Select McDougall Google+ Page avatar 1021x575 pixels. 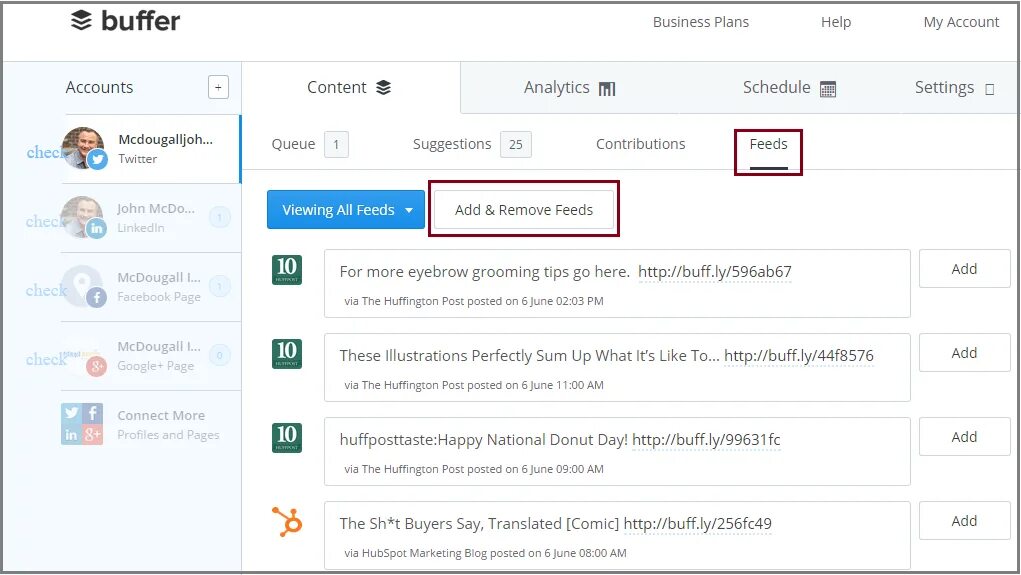point(83,356)
